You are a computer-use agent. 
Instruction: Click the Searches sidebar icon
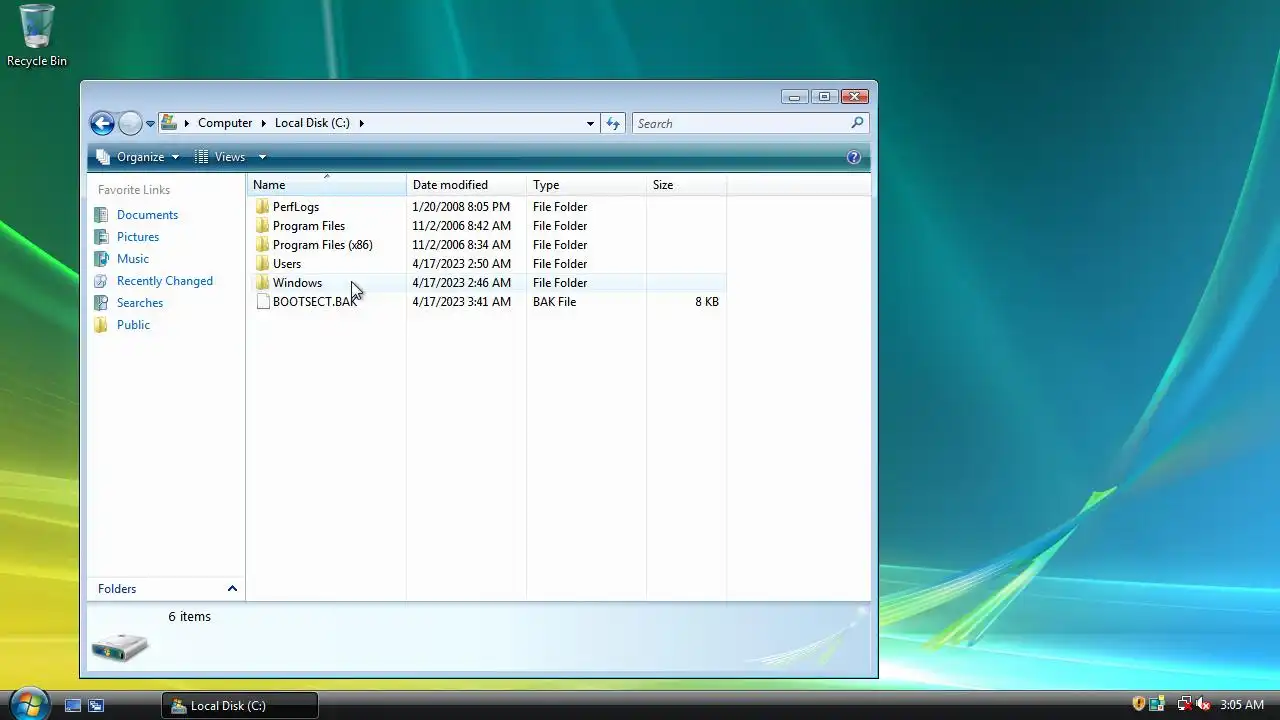(101, 303)
